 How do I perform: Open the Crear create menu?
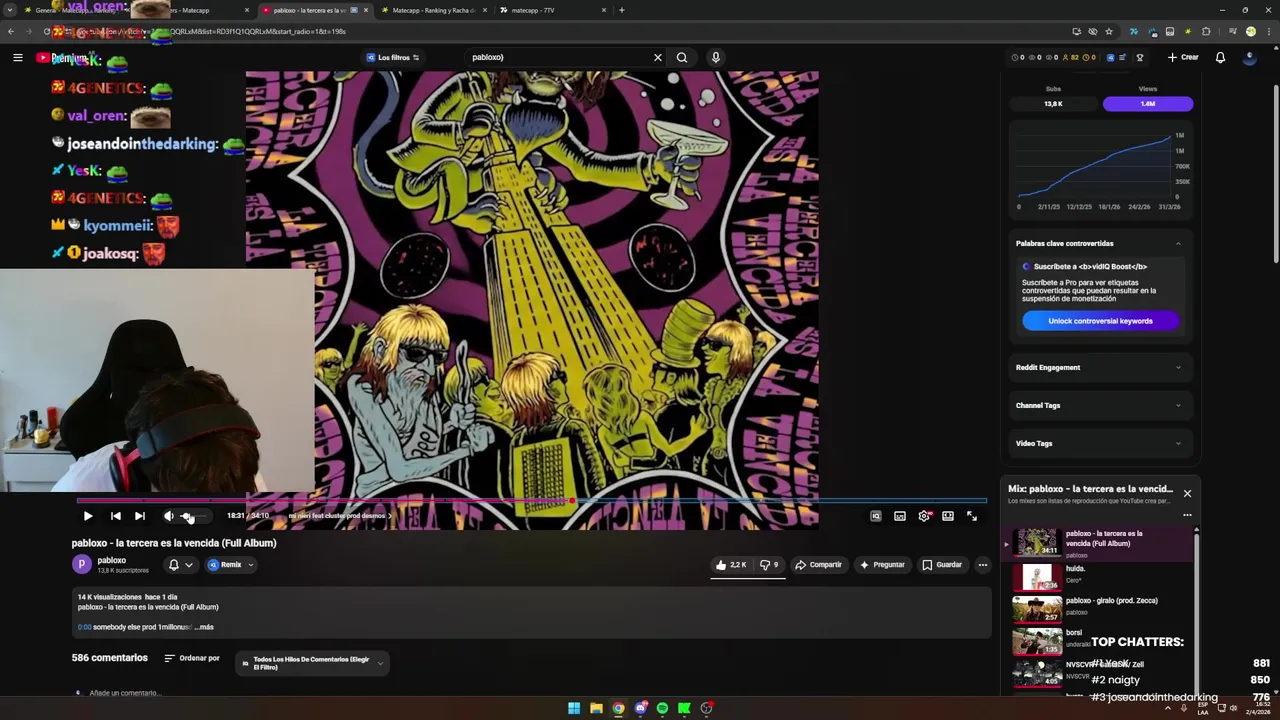(1182, 57)
